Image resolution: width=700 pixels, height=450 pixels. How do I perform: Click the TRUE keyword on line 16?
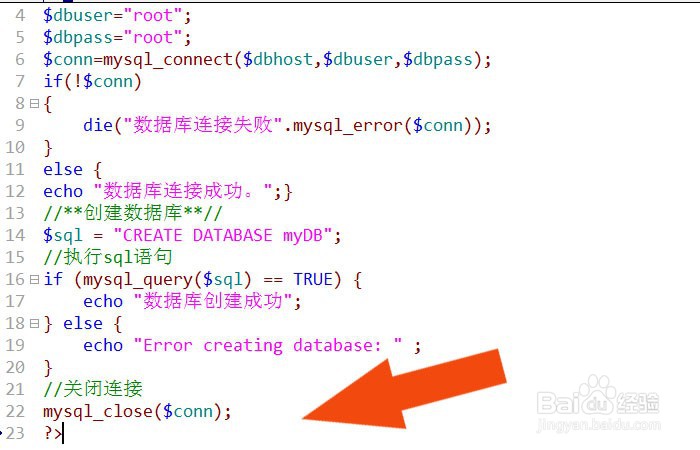click(x=313, y=279)
